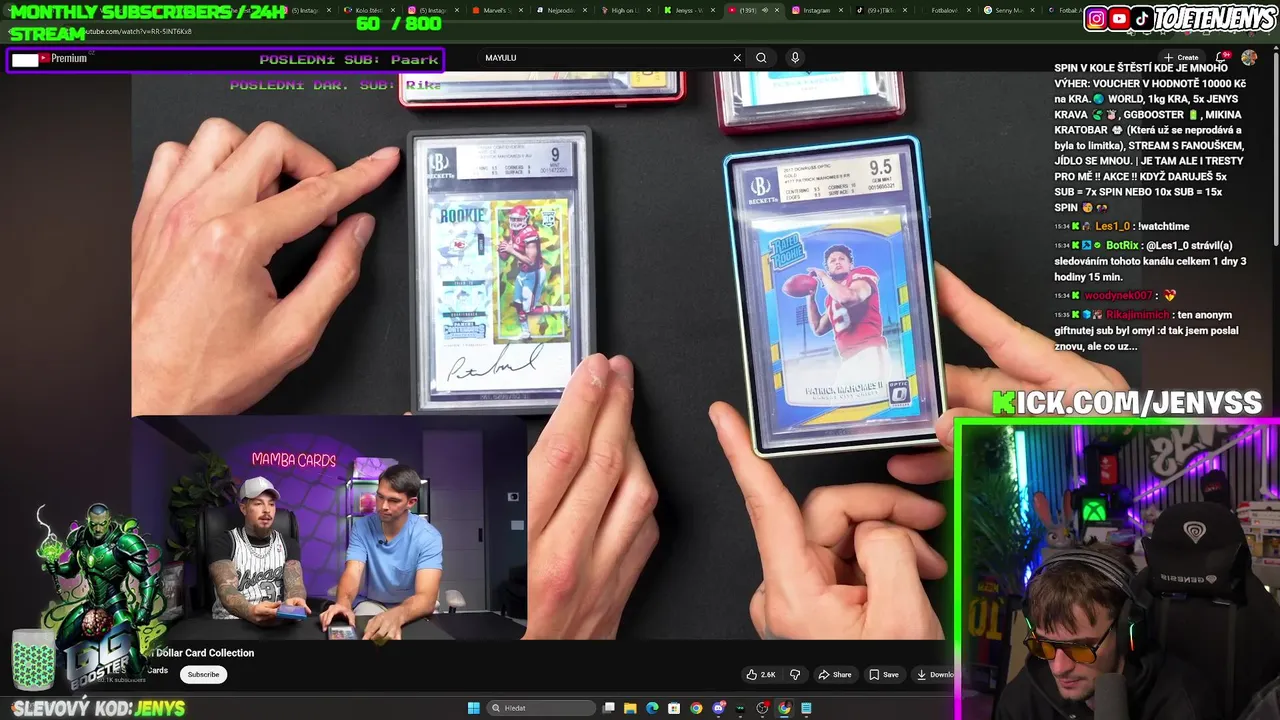Share the video via Share button

coord(835,675)
